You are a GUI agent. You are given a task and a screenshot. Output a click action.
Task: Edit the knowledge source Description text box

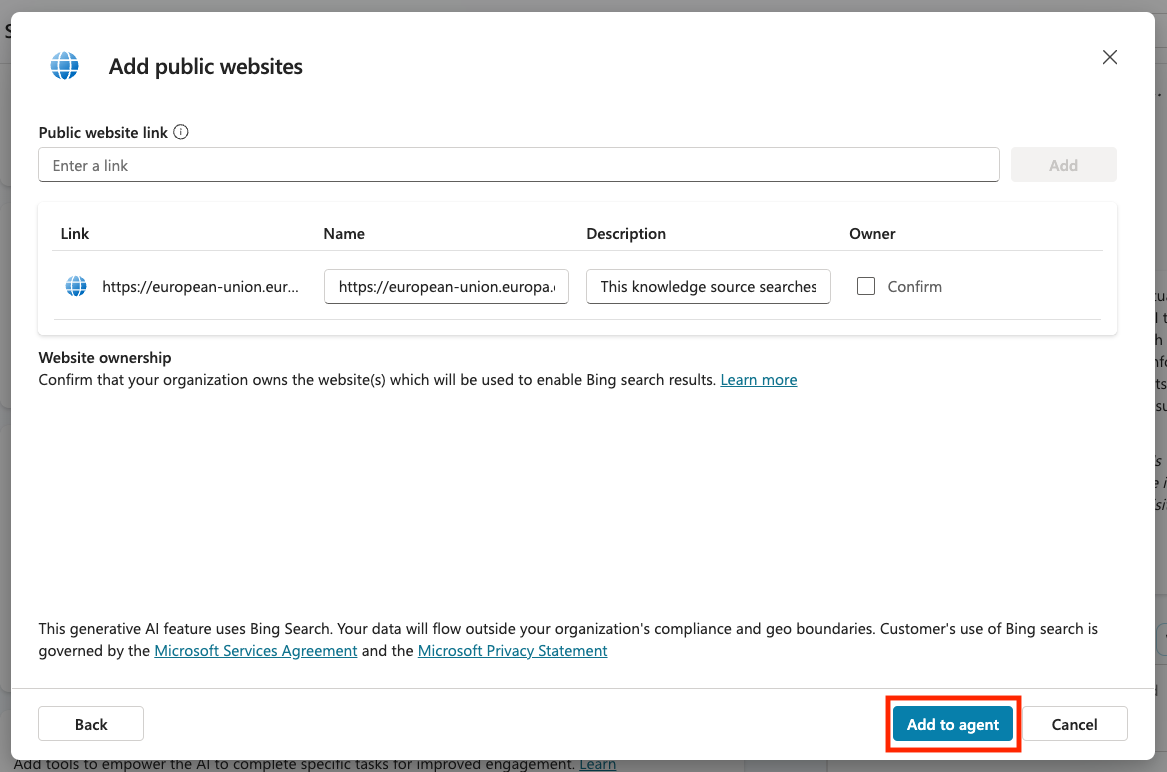pos(708,286)
